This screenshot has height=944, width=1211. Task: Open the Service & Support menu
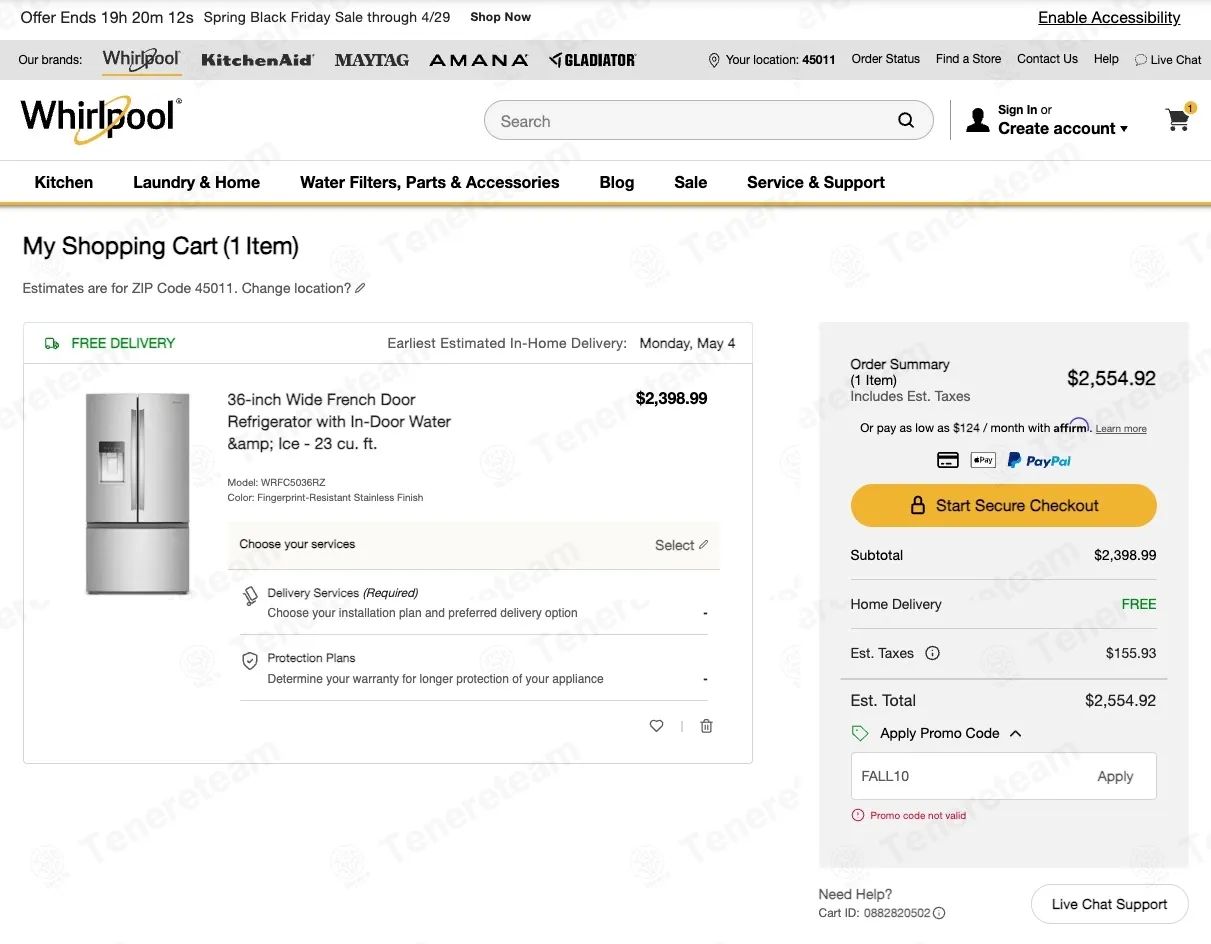816,182
